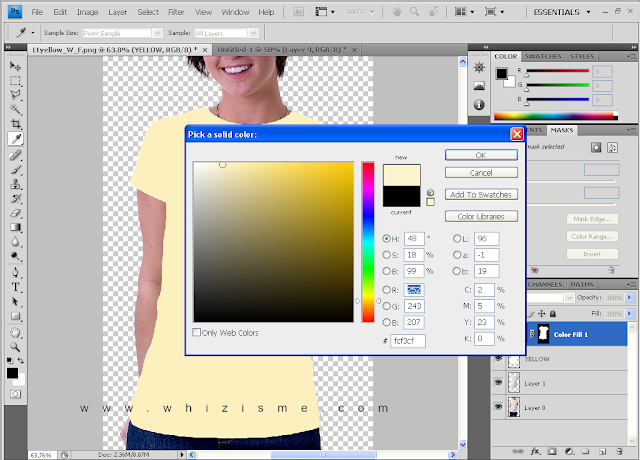Image resolution: width=640 pixels, height=460 pixels.
Task: Open the Filter menu
Action: pos(176,12)
